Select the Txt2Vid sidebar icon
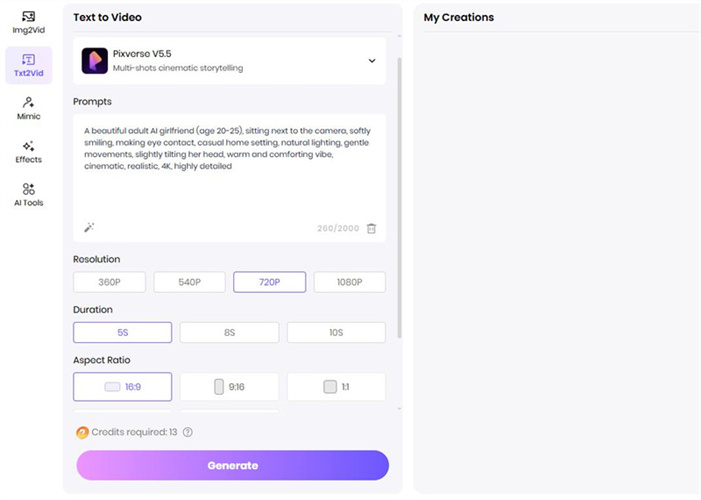The width and height of the screenshot is (701, 500). (28, 65)
